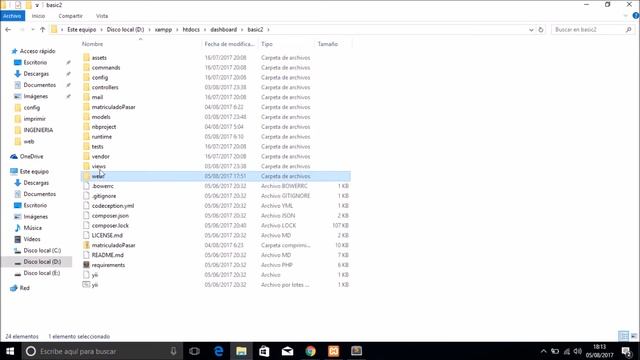Select the matriculadoPasar compressed folder icon

pyautogui.click(x=86, y=245)
